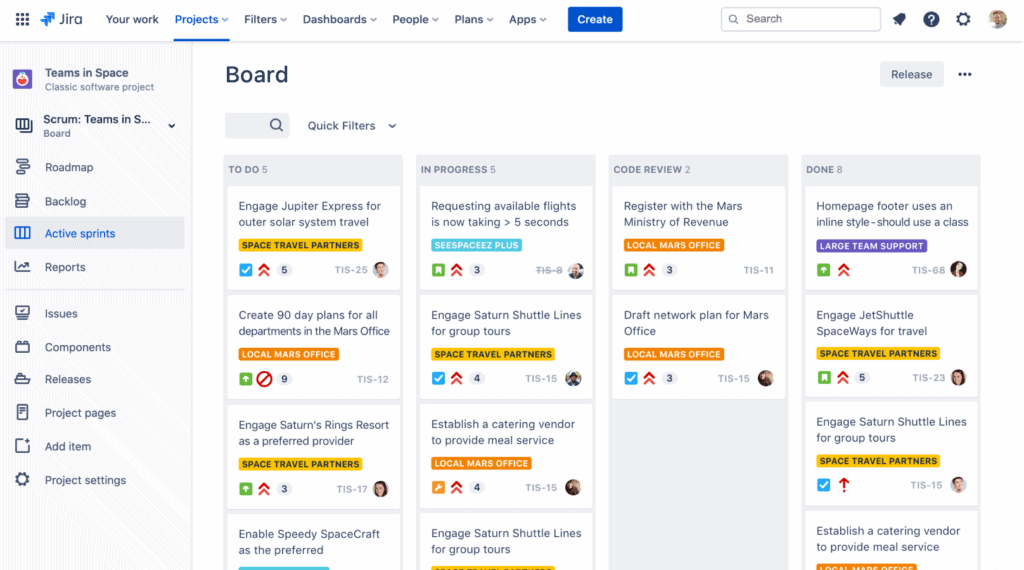Screen dimensions: 1024x570
Task: Open the help question mark icon
Action: click(x=931, y=19)
